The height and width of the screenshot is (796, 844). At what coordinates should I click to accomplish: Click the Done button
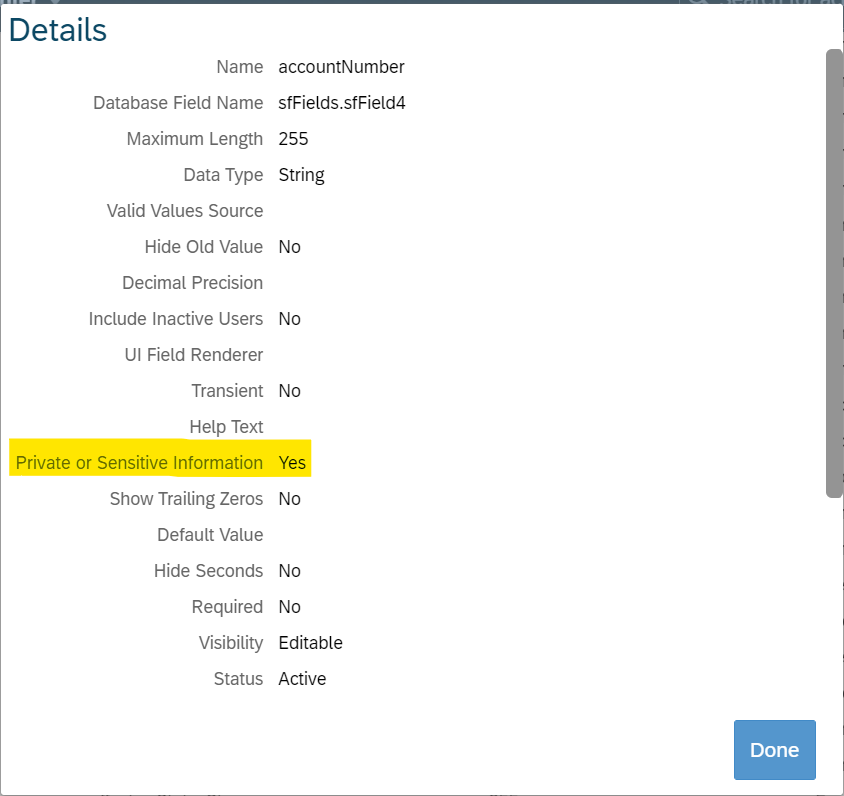(x=775, y=749)
